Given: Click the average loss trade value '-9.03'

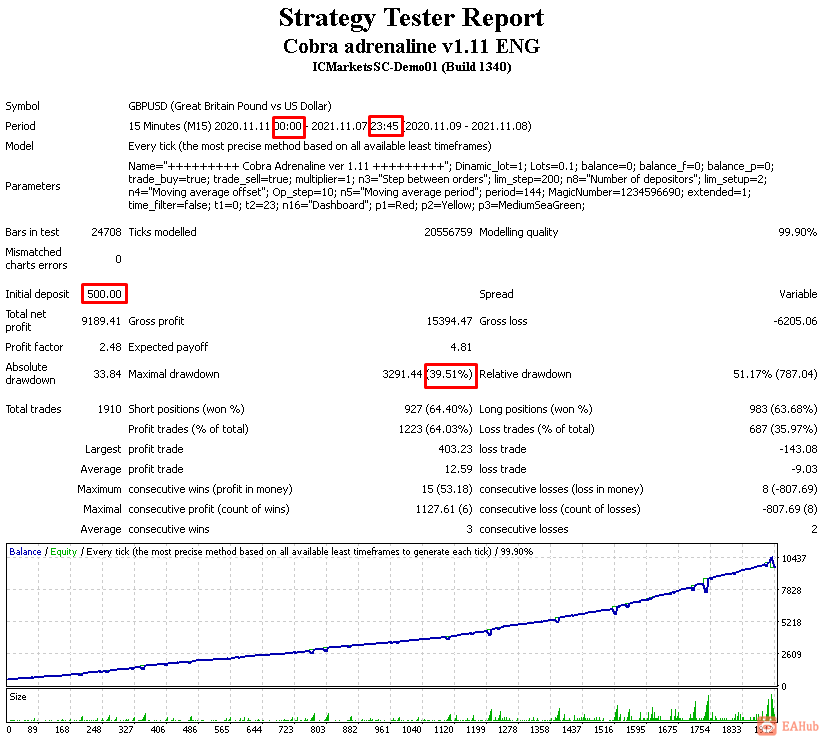Looking at the screenshot, I should point(804,470).
